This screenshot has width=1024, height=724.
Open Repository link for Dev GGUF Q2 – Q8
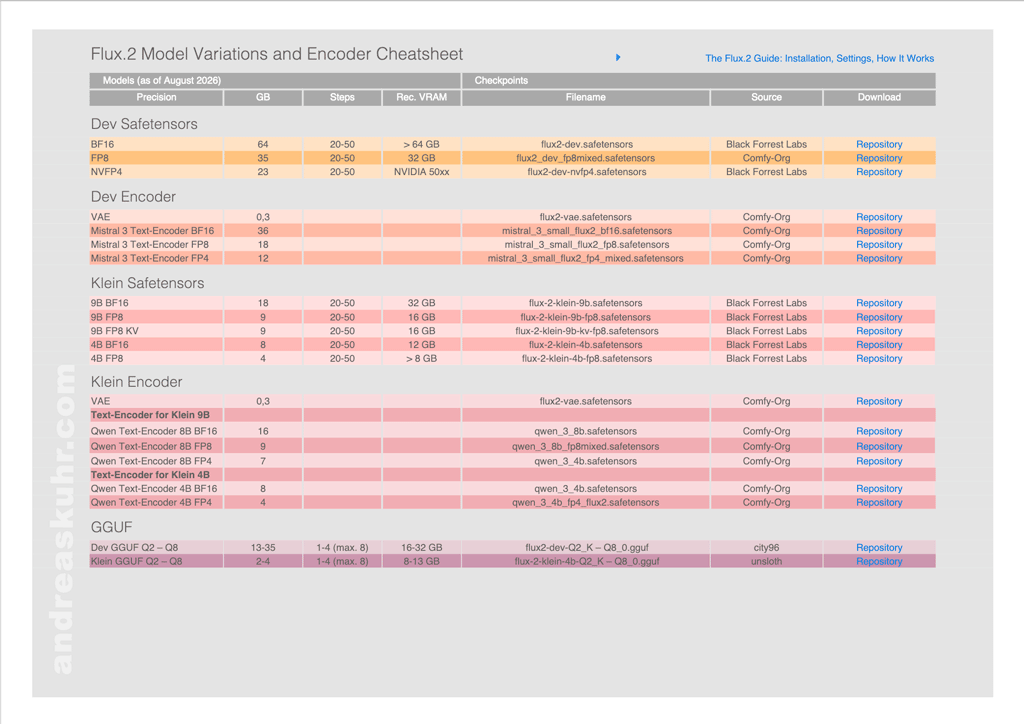pos(879,547)
